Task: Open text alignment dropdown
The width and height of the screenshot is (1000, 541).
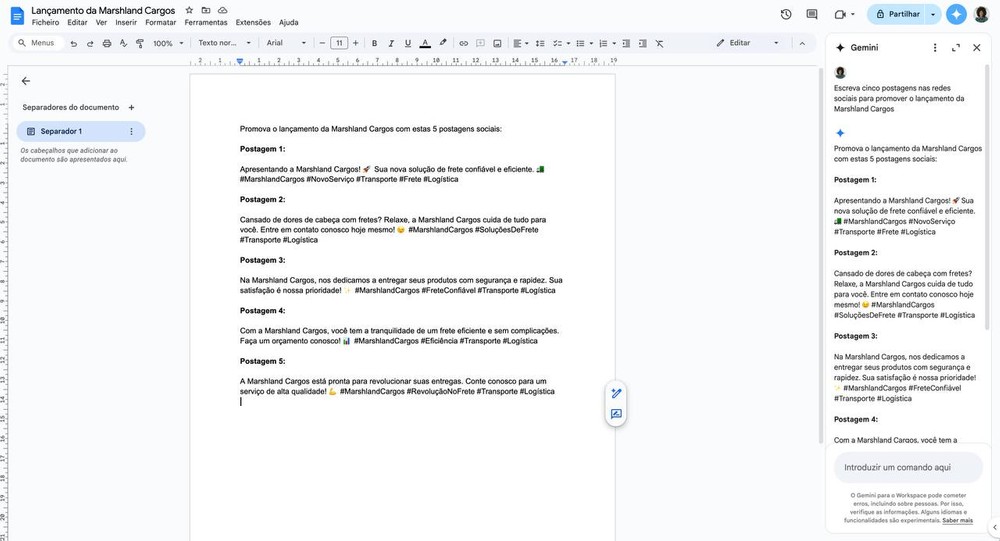Action: 520,43
